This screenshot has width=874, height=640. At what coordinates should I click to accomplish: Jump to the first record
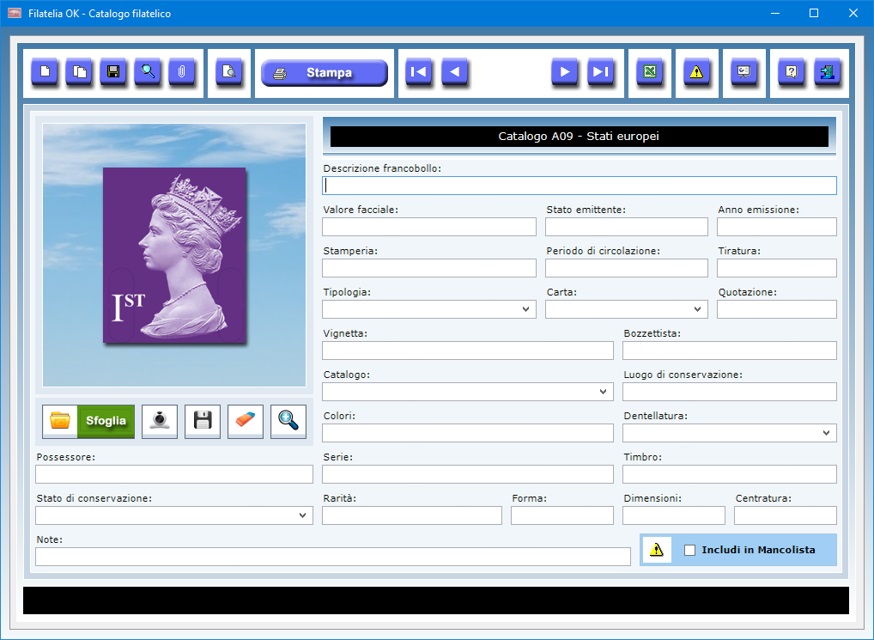(419, 72)
